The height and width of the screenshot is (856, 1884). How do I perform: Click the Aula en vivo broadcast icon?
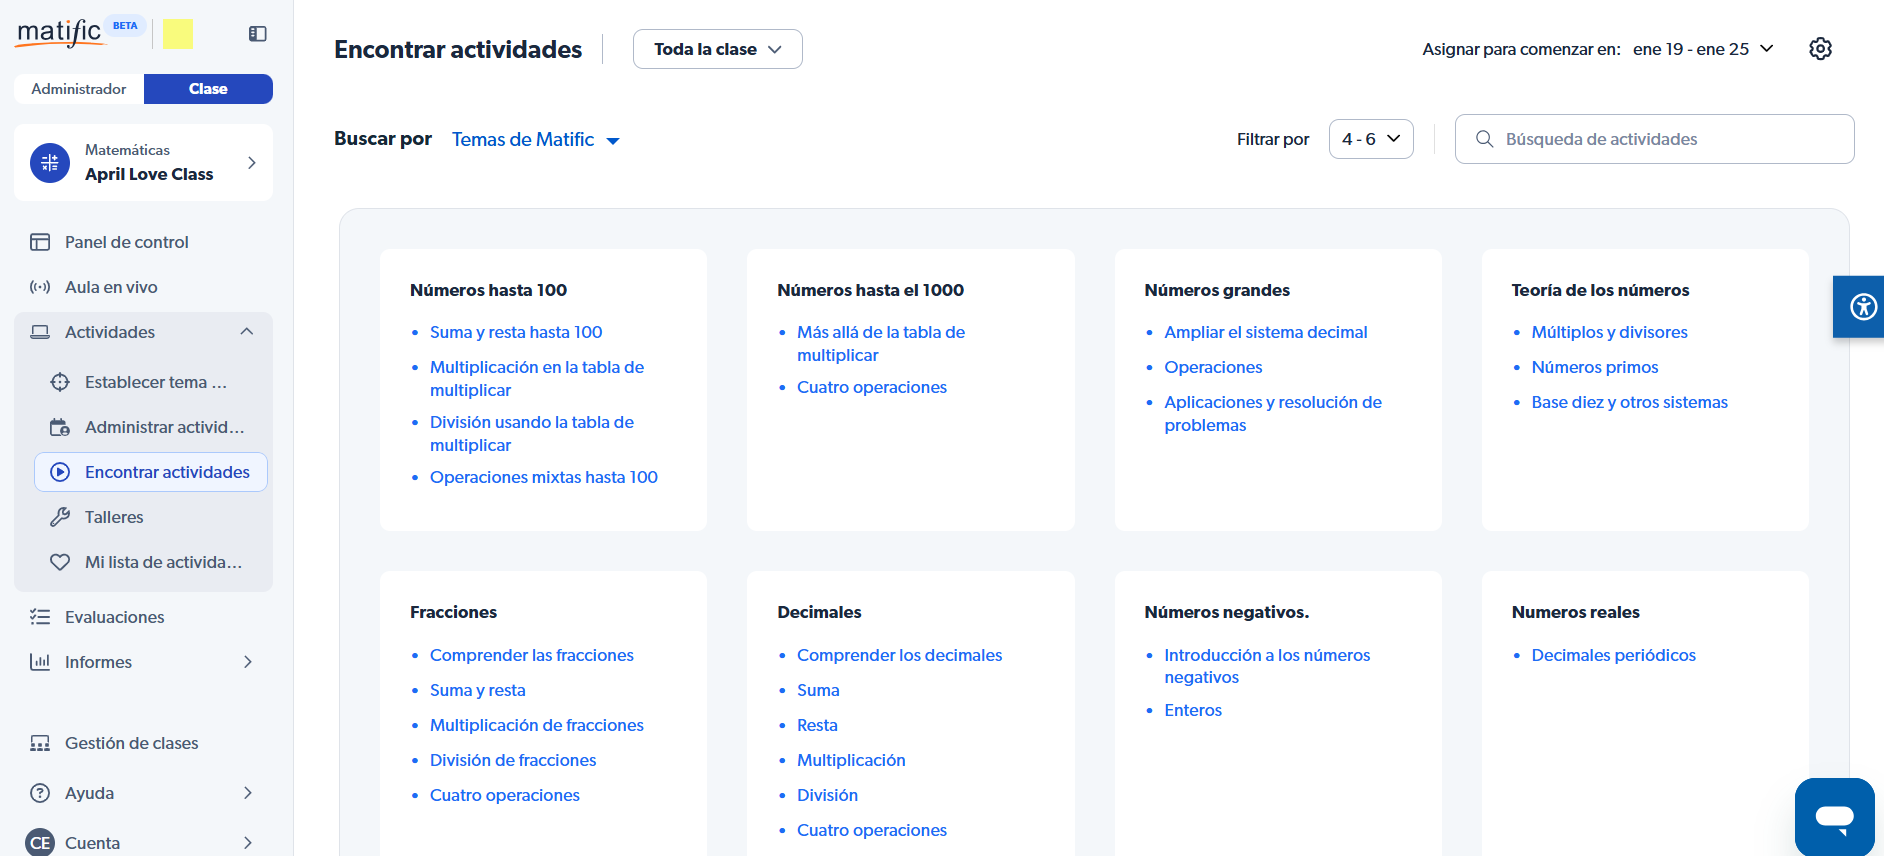(x=40, y=287)
